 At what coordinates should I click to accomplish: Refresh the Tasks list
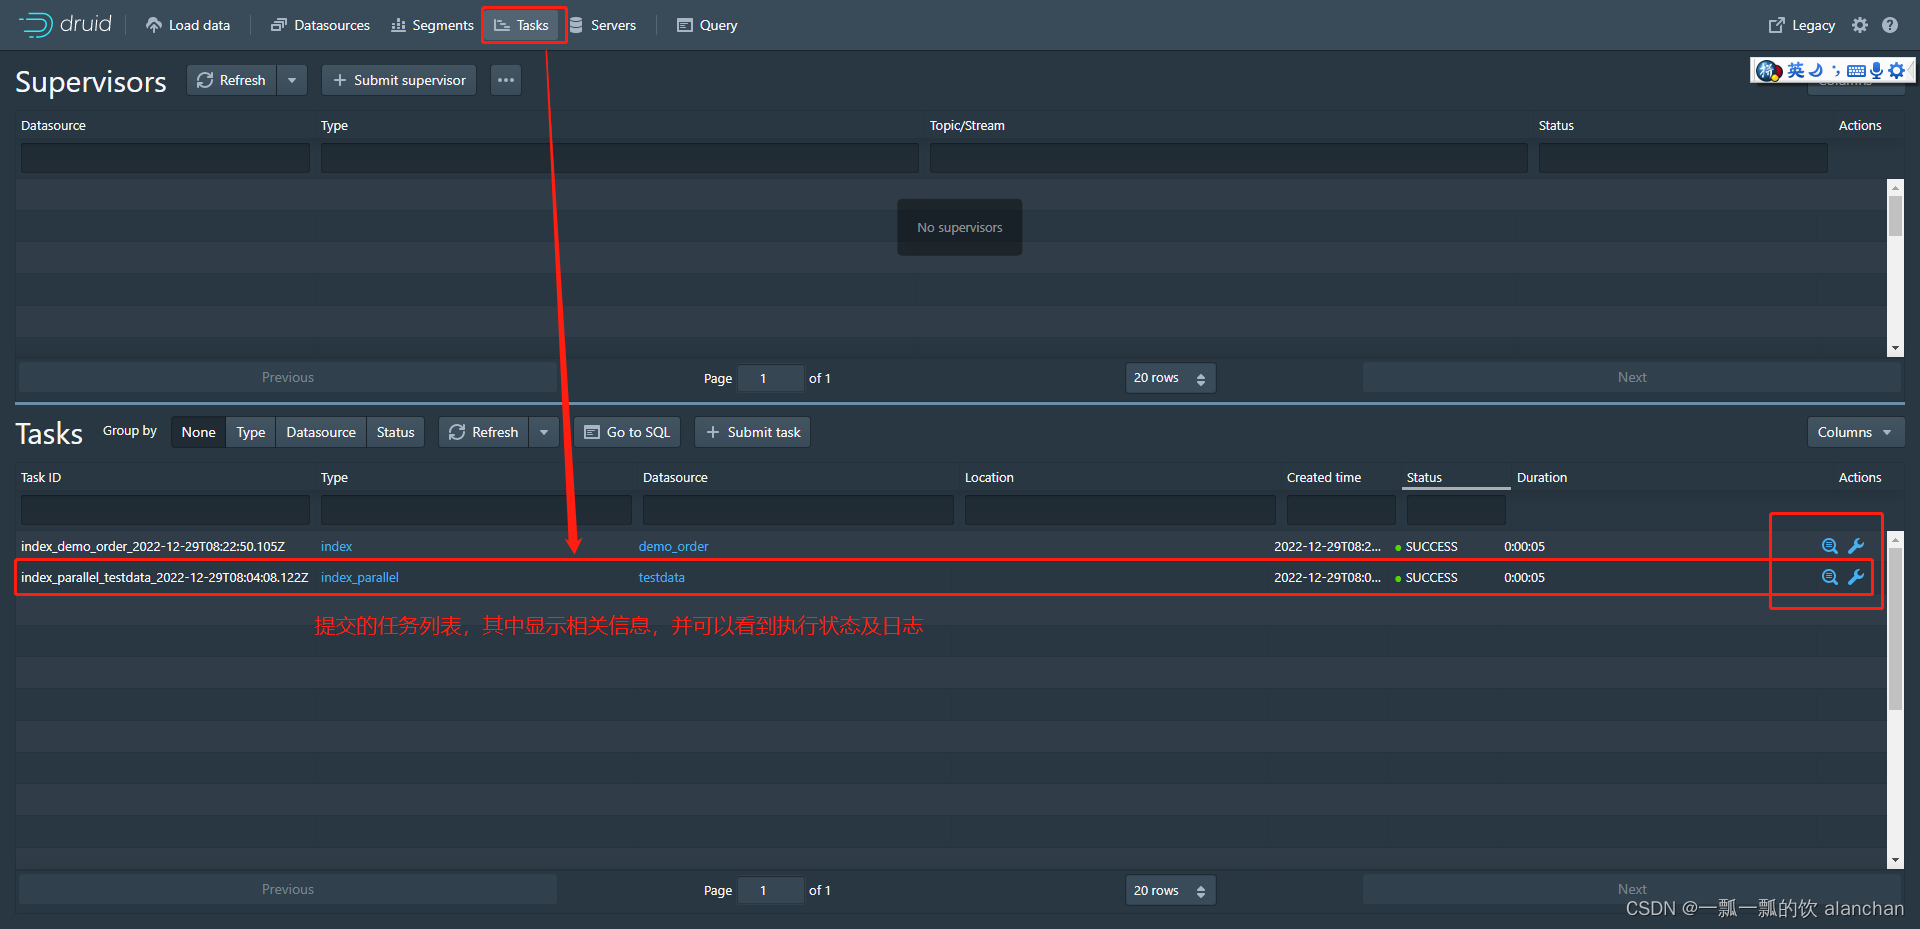484,432
